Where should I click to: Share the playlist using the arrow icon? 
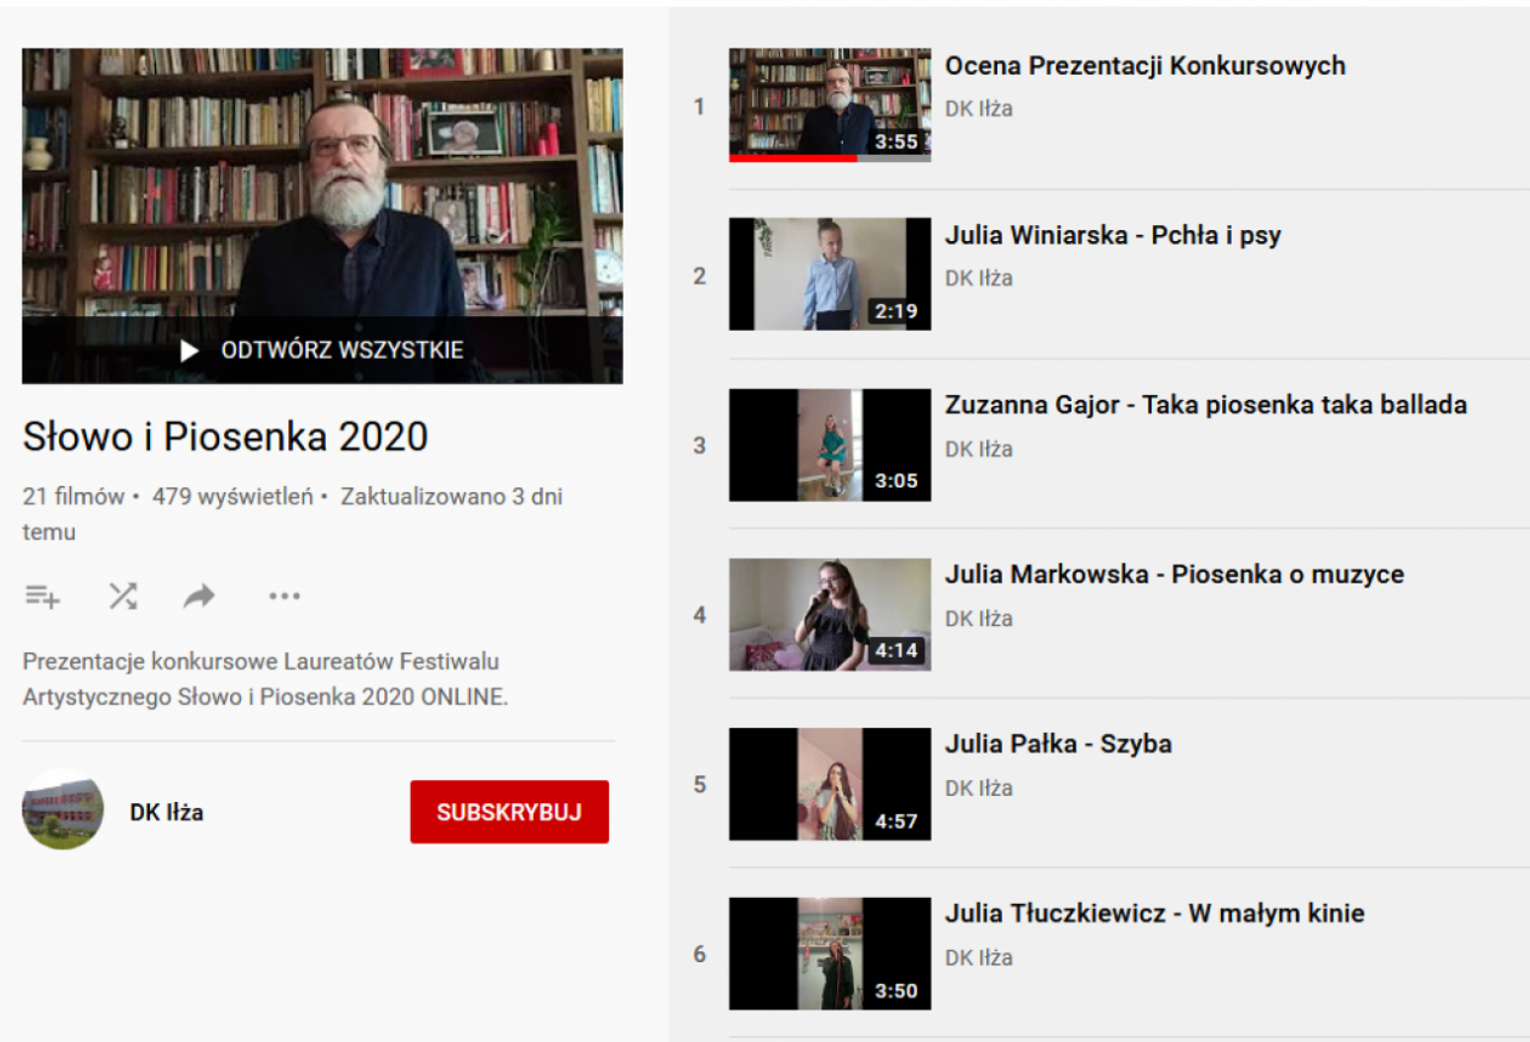(200, 597)
